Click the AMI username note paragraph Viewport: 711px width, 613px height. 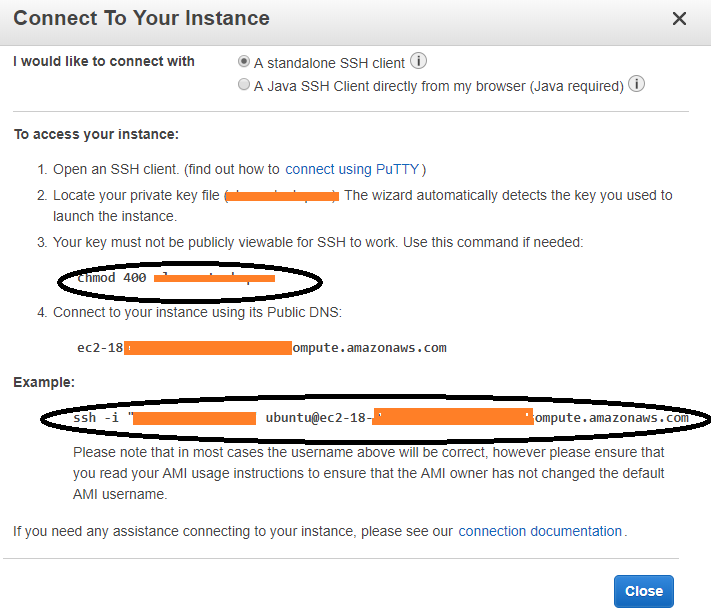[x=368, y=473]
